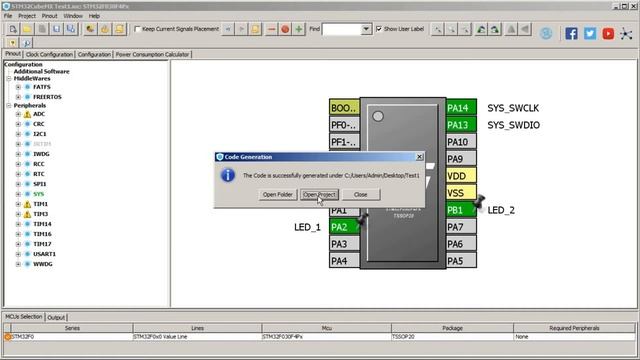This screenshot has width=640, height=360.
Task: Click the first zoom magnifier icon after Show User Label
Action: tap(437, 29)
